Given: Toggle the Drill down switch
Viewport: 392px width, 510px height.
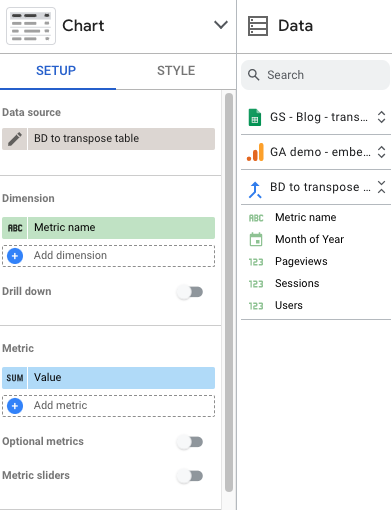Looking at the screenshot, I should point(190,292).
